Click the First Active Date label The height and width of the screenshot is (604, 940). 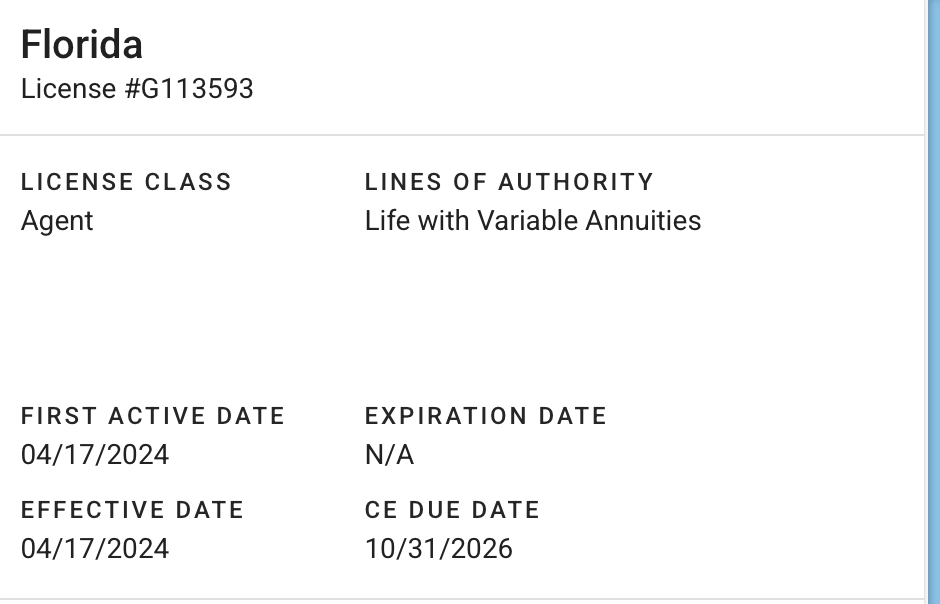tap(153, 416)
